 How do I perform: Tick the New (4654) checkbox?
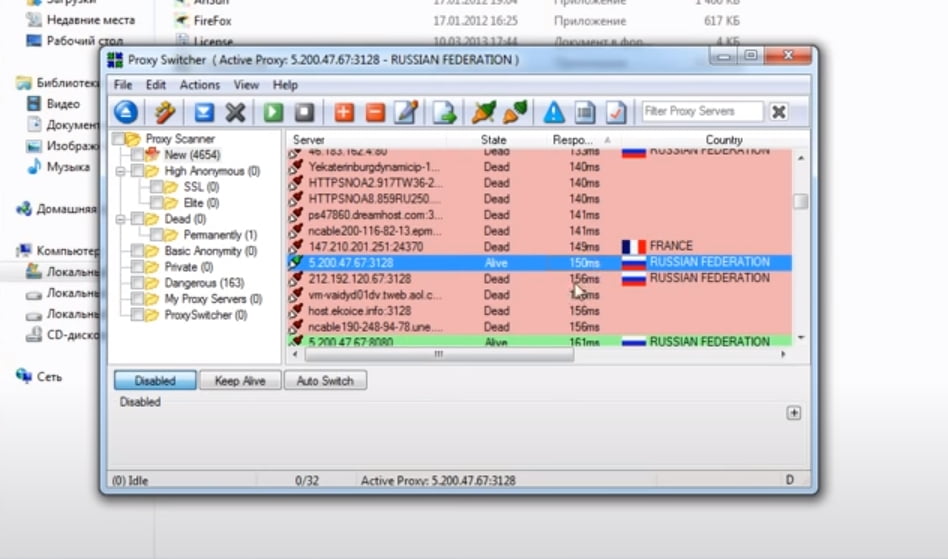(137, 155)
